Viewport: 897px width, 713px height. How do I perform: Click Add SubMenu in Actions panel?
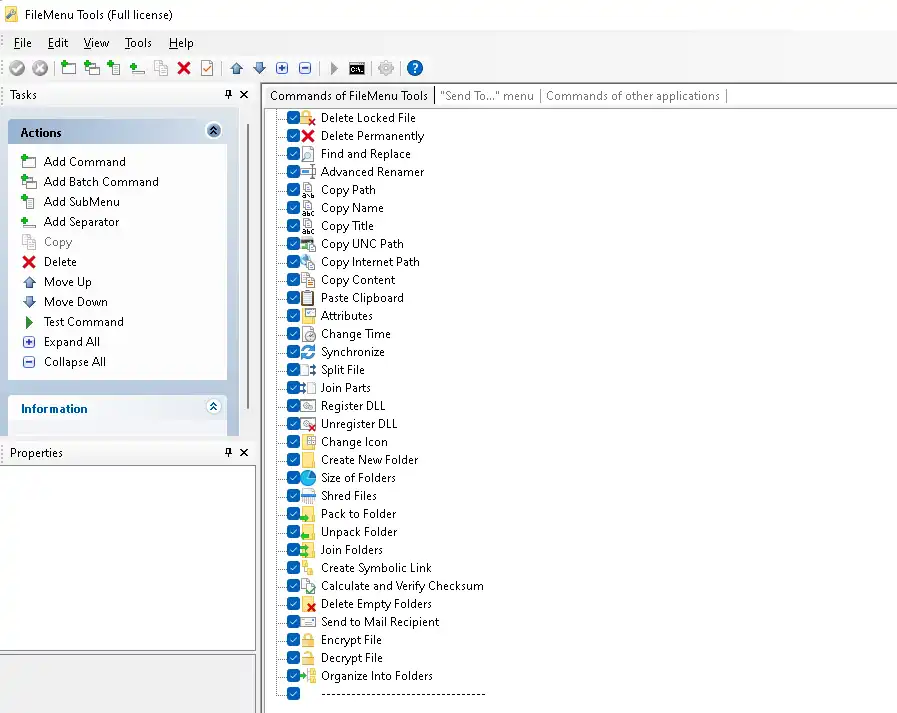coord(81,202)
